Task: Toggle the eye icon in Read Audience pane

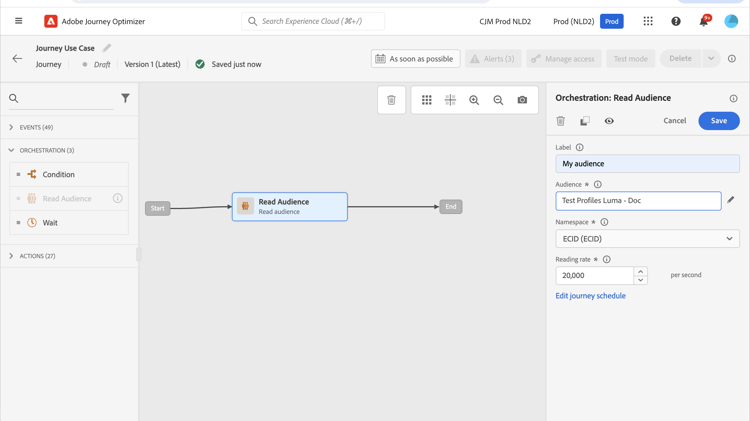Action: coord(609,121)
